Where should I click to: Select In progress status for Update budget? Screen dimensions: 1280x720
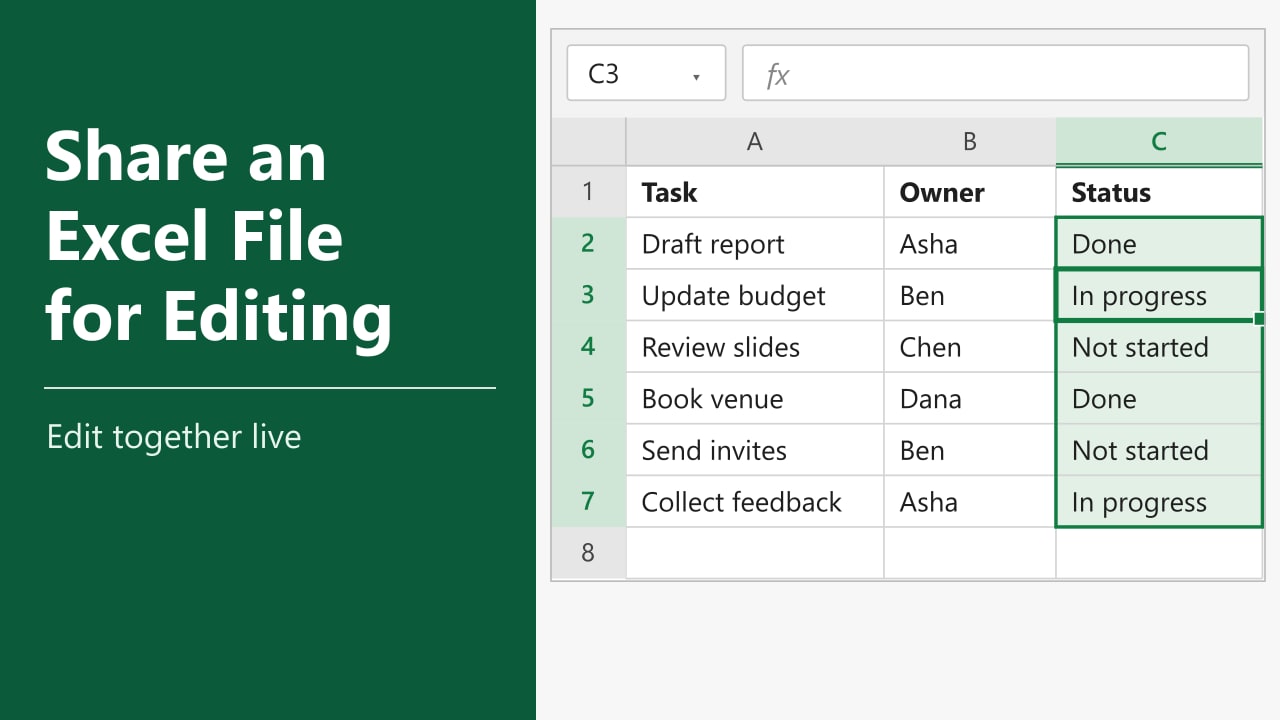point(1159,295)
